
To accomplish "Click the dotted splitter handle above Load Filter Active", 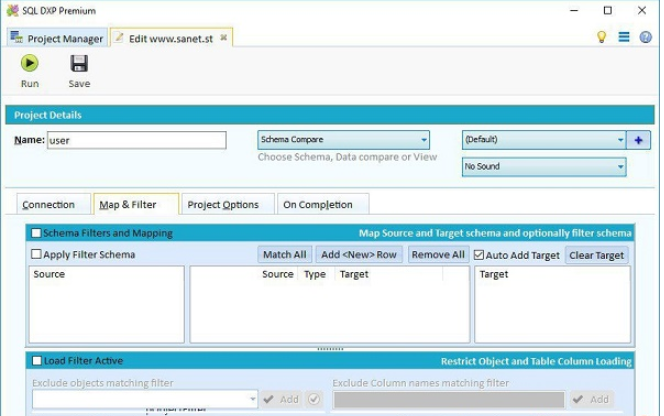I will point(330,349).
